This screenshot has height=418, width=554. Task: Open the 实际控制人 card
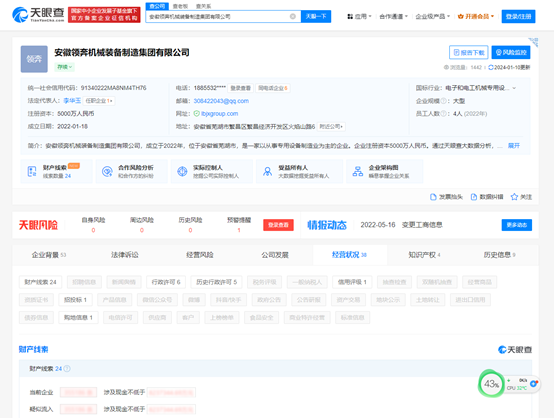pyautogui.click(x=212, y=171)
